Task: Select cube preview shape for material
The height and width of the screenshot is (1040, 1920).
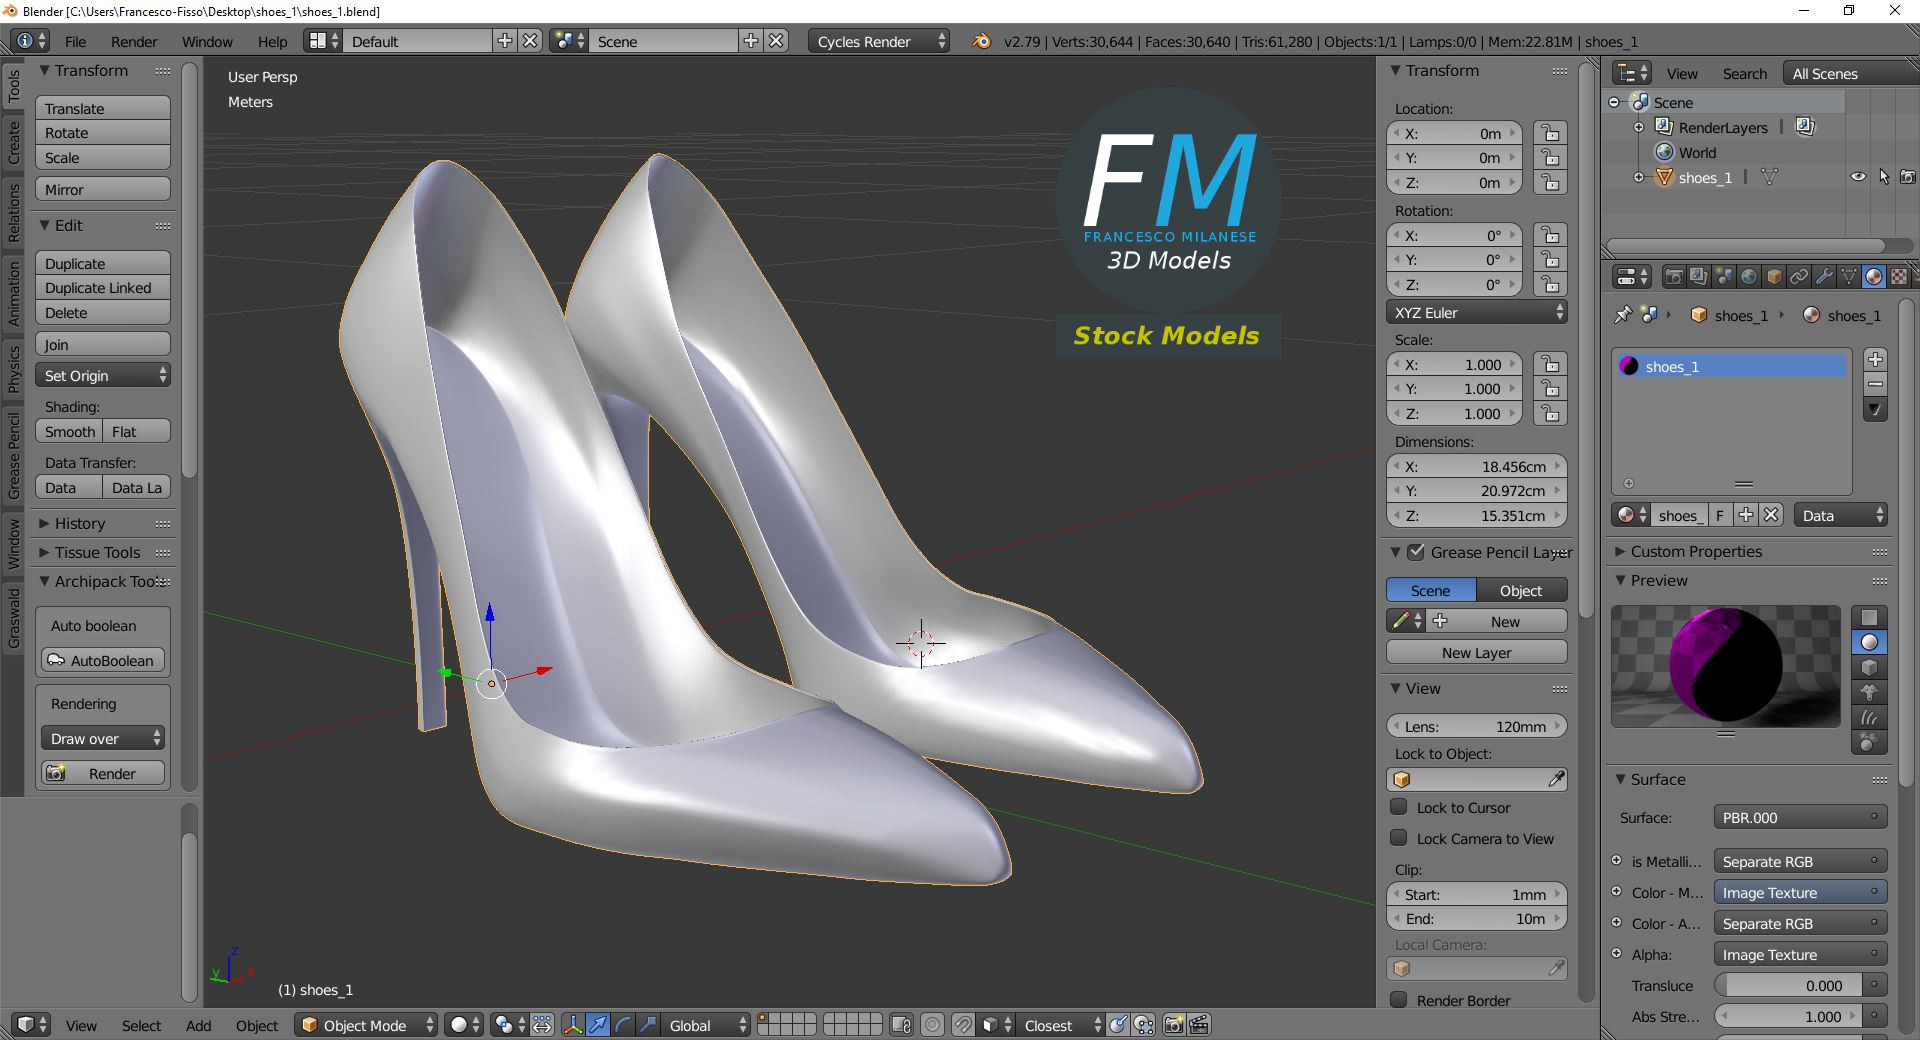Action: click(x=1869, y=667)
